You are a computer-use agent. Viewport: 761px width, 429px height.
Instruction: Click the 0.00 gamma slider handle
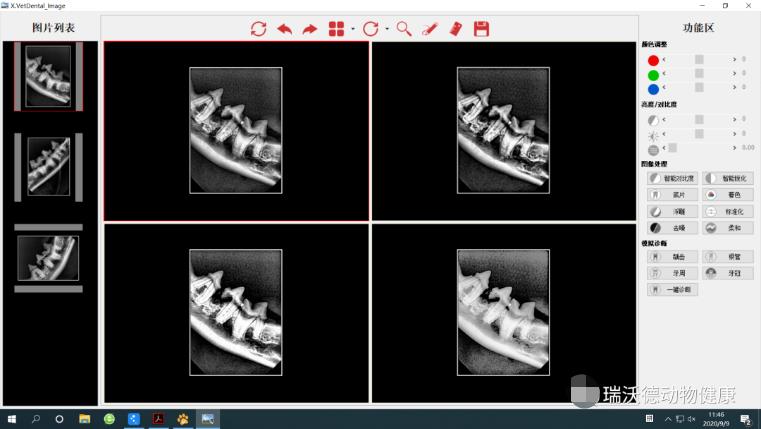click(673, 148)
